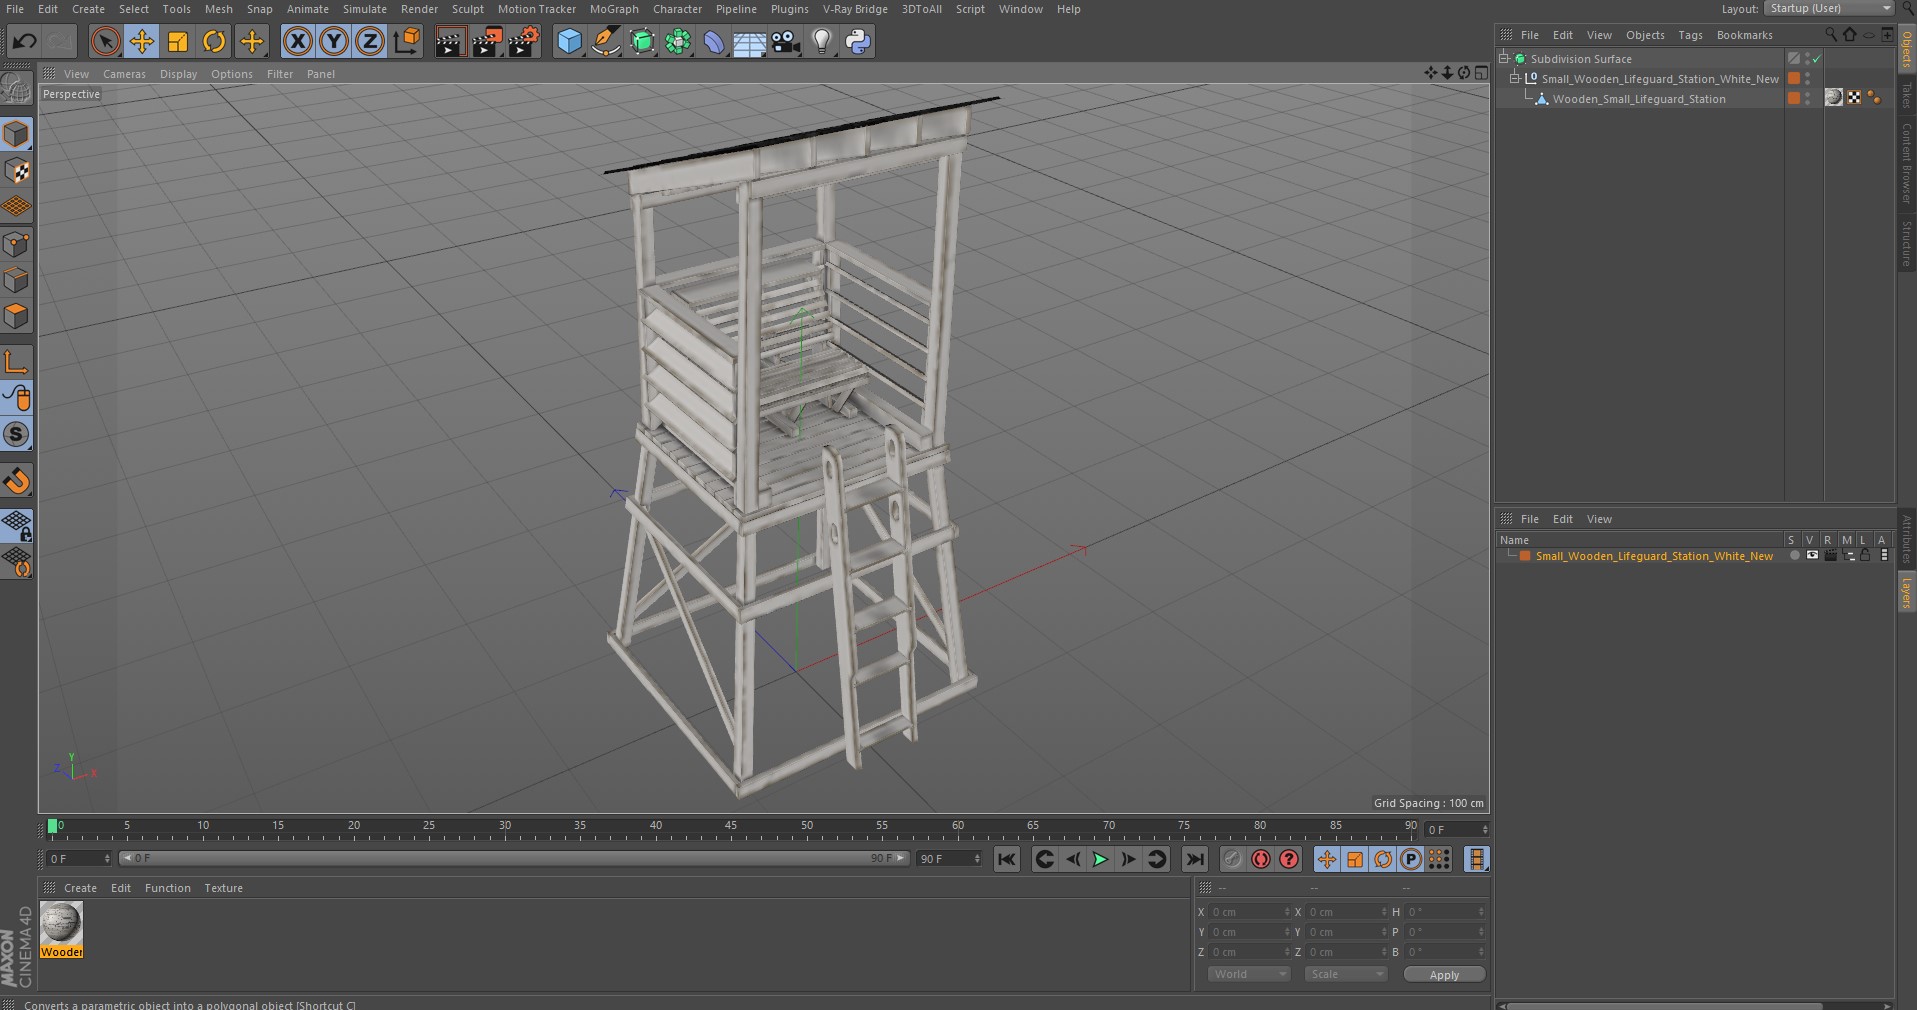This screenshot has width=1917, height=1010.
Task: Click the Render View clapperboard icon
Action: tap(449, 41)
